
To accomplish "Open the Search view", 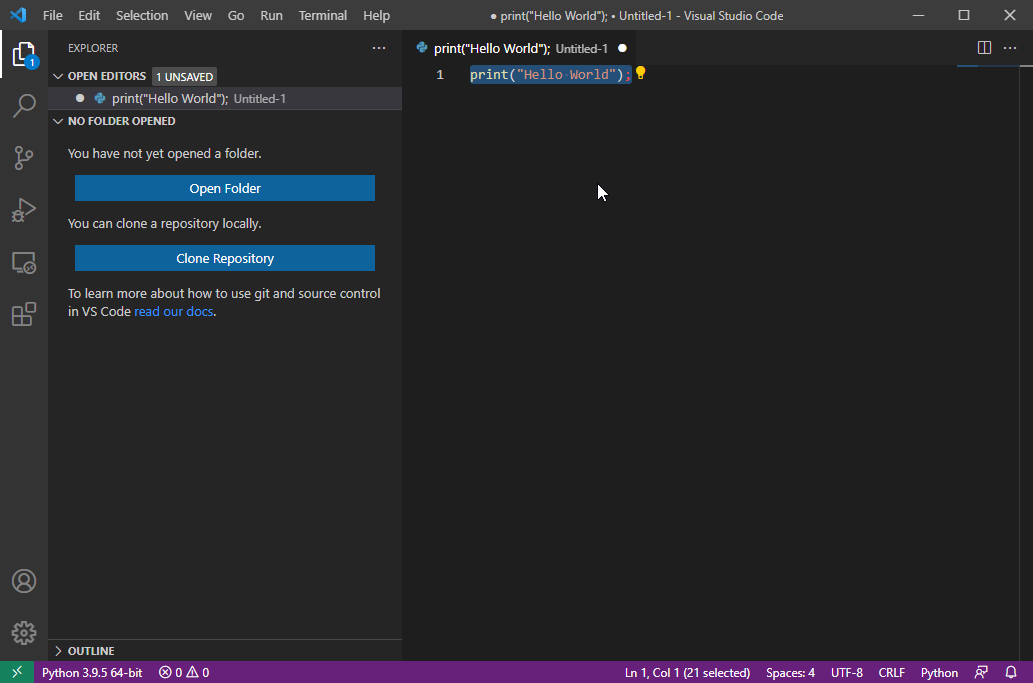I will point(24,105).
